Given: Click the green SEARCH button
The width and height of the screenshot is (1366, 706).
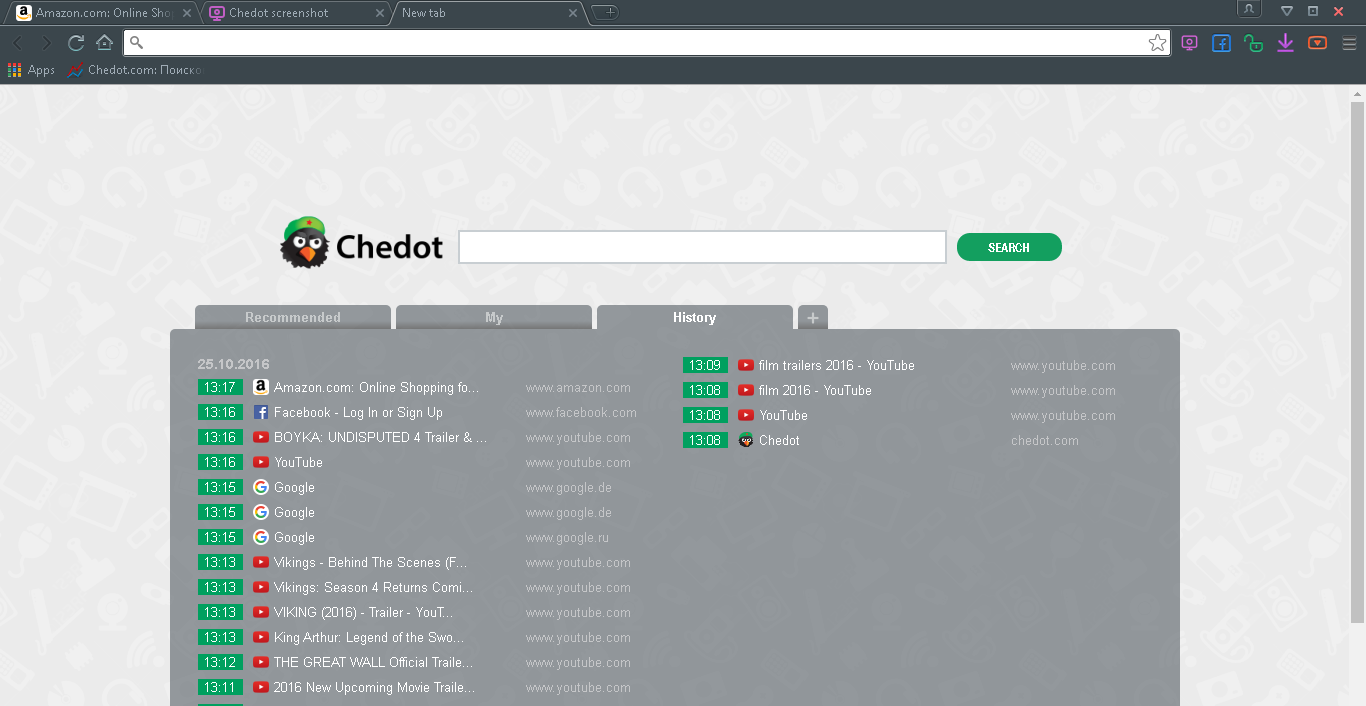Looking at the screenshot, I should pyautogui.click(x=1009, y=247).
